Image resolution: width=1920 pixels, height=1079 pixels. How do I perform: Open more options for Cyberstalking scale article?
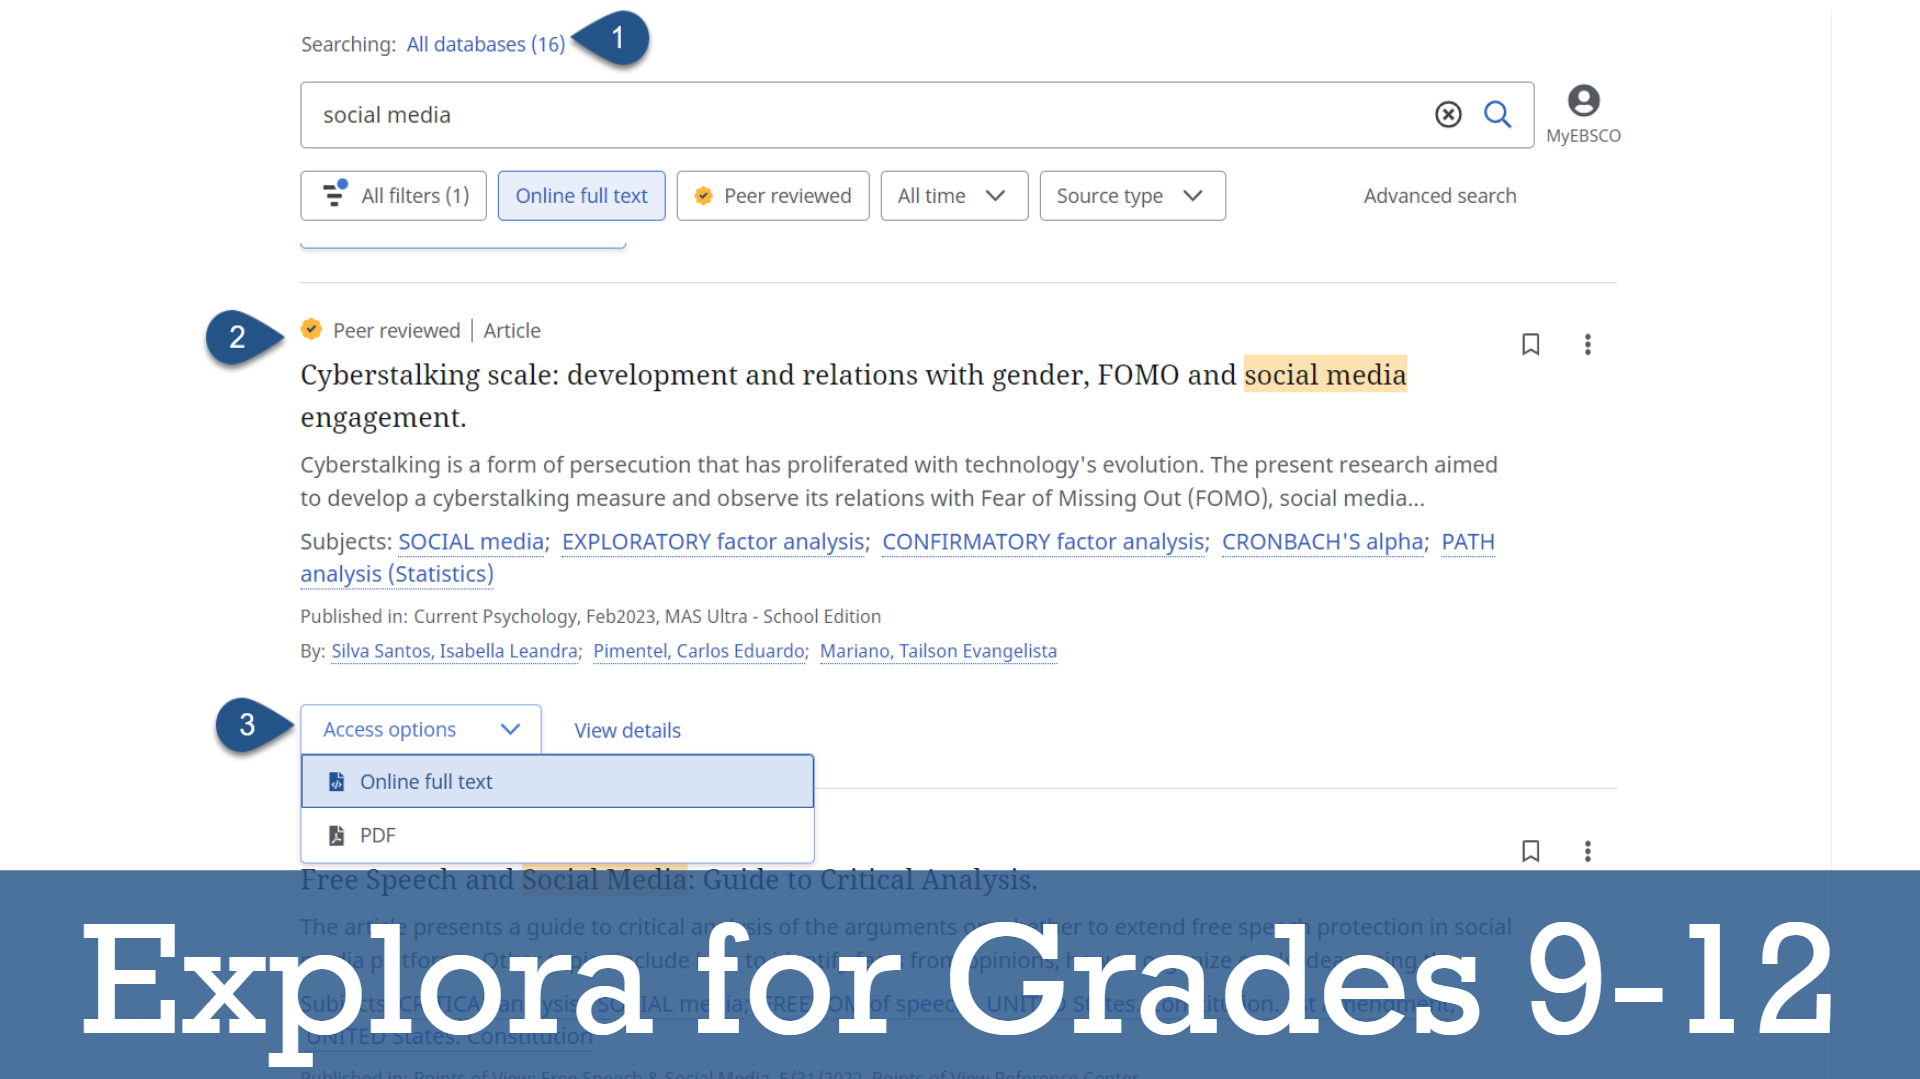pyautogui.click(x=1587, y=345)
